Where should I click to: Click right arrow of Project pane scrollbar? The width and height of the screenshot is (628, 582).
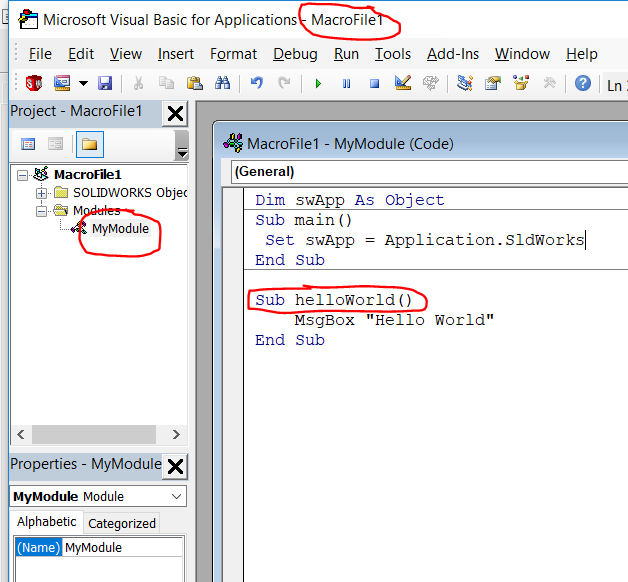[176, 435]
